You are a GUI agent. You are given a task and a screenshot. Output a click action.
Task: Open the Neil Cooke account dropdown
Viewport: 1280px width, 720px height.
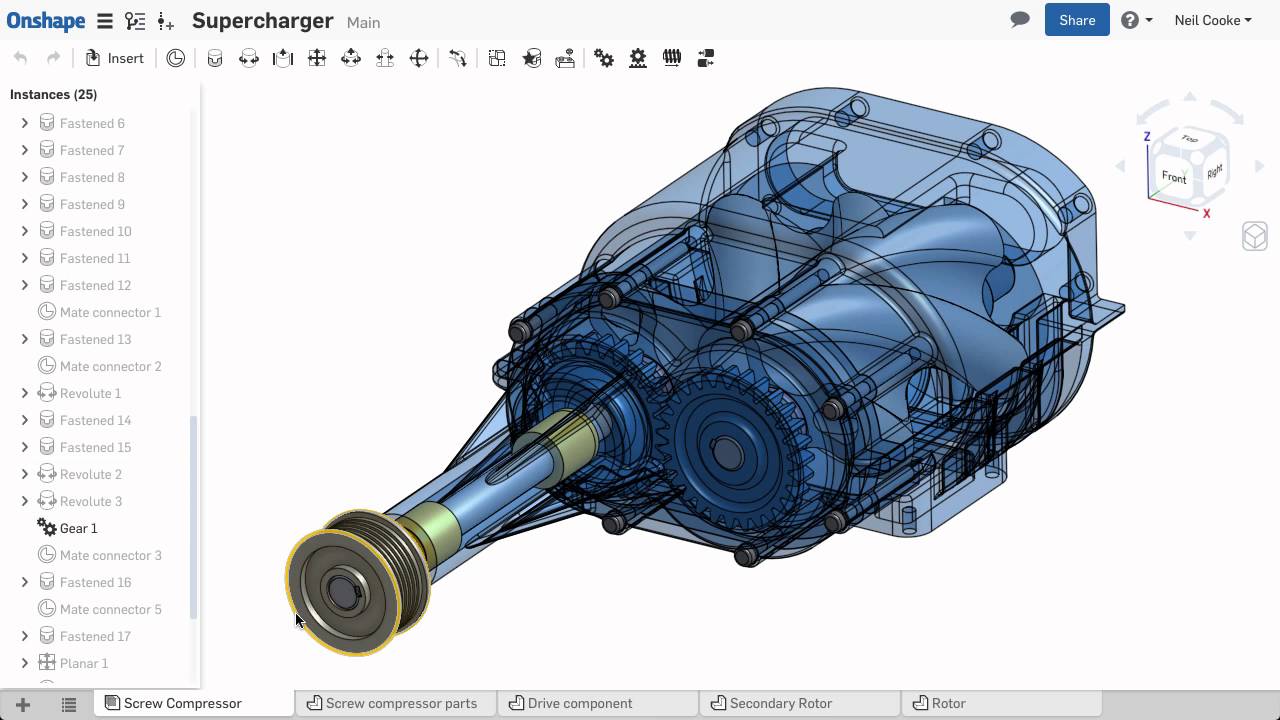(x=1213, y=20)
